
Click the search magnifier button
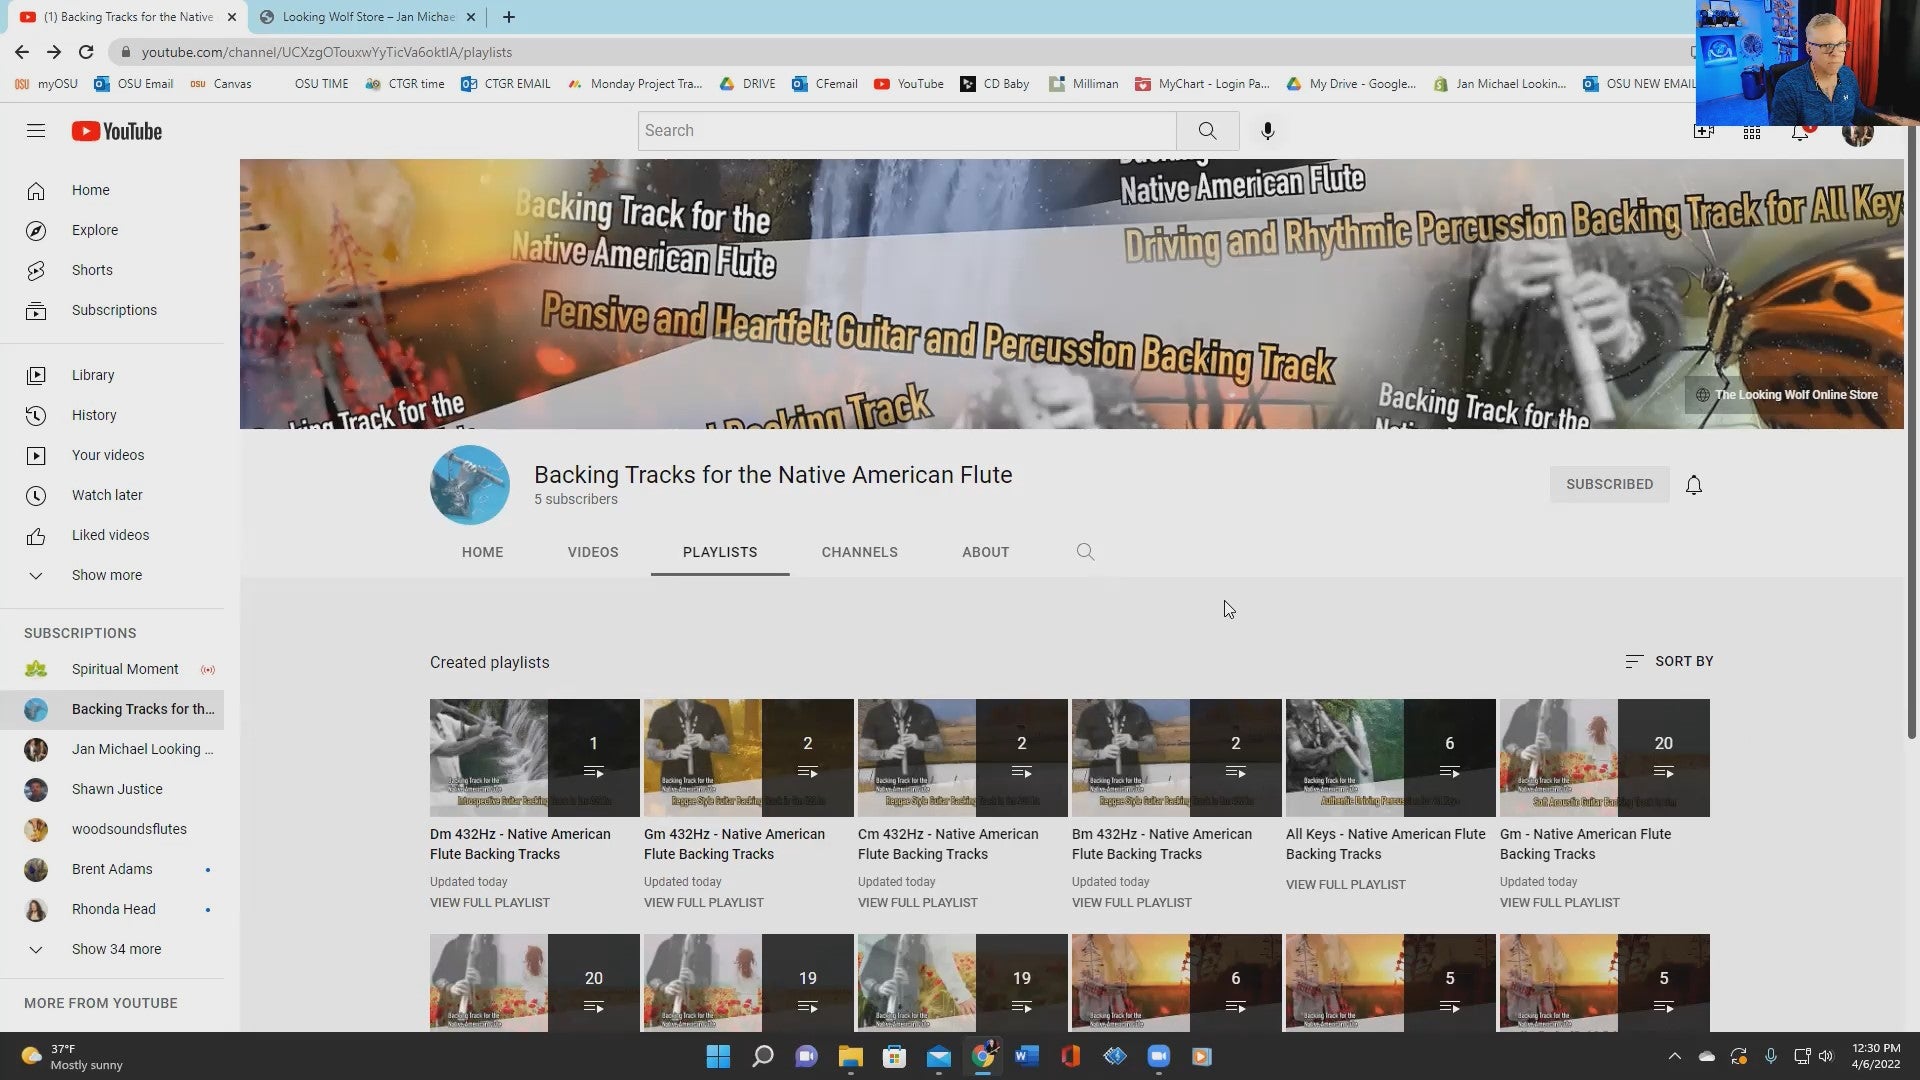point(1207,131)
